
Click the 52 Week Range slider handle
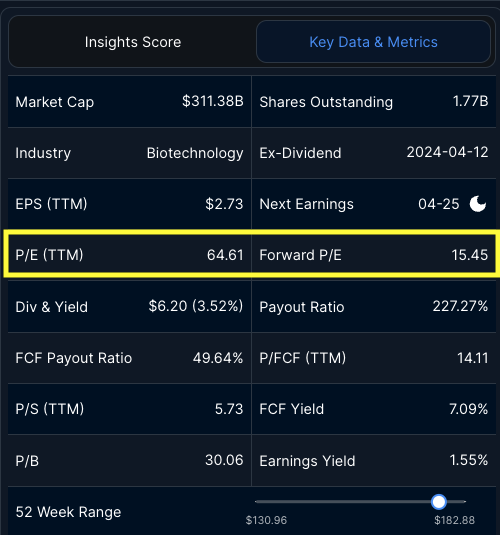click(x=439, y=502)
